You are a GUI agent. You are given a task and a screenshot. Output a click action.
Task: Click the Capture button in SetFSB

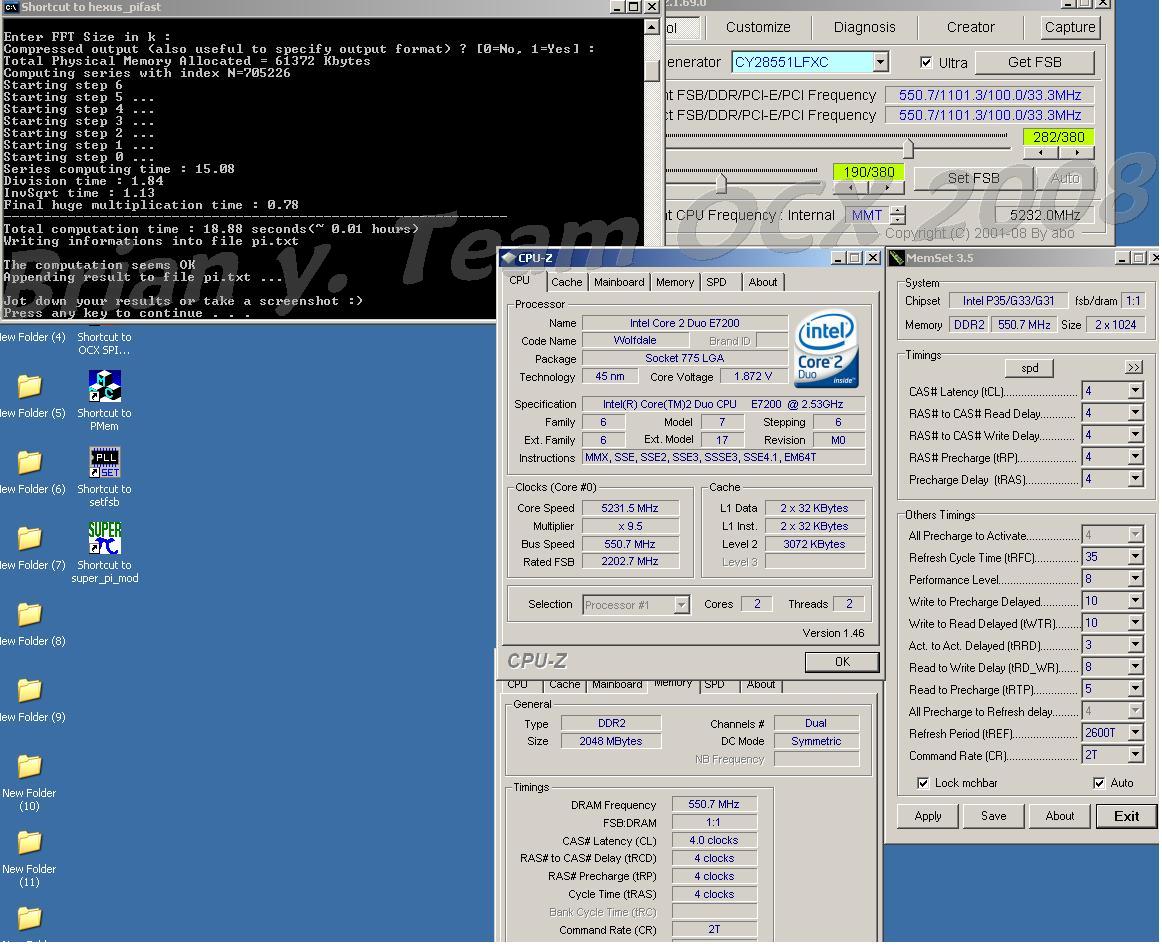click(1069, 27)
